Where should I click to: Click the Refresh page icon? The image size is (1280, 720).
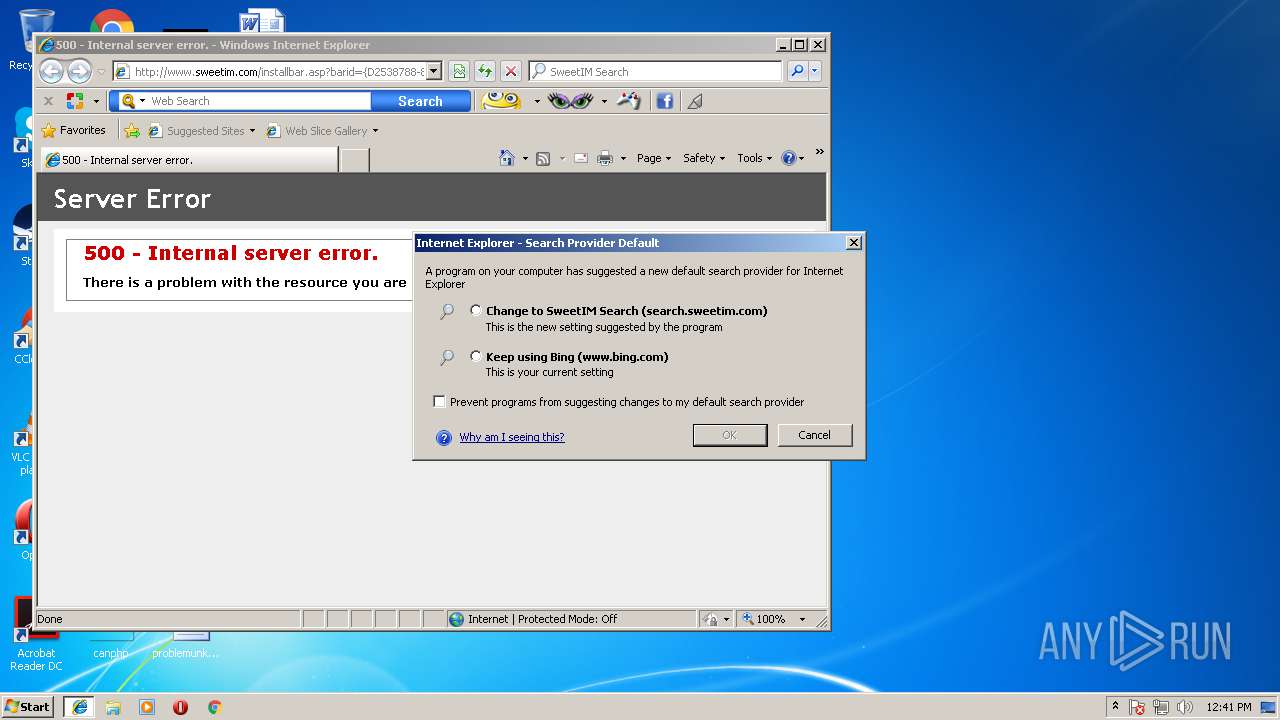point(485,71)
